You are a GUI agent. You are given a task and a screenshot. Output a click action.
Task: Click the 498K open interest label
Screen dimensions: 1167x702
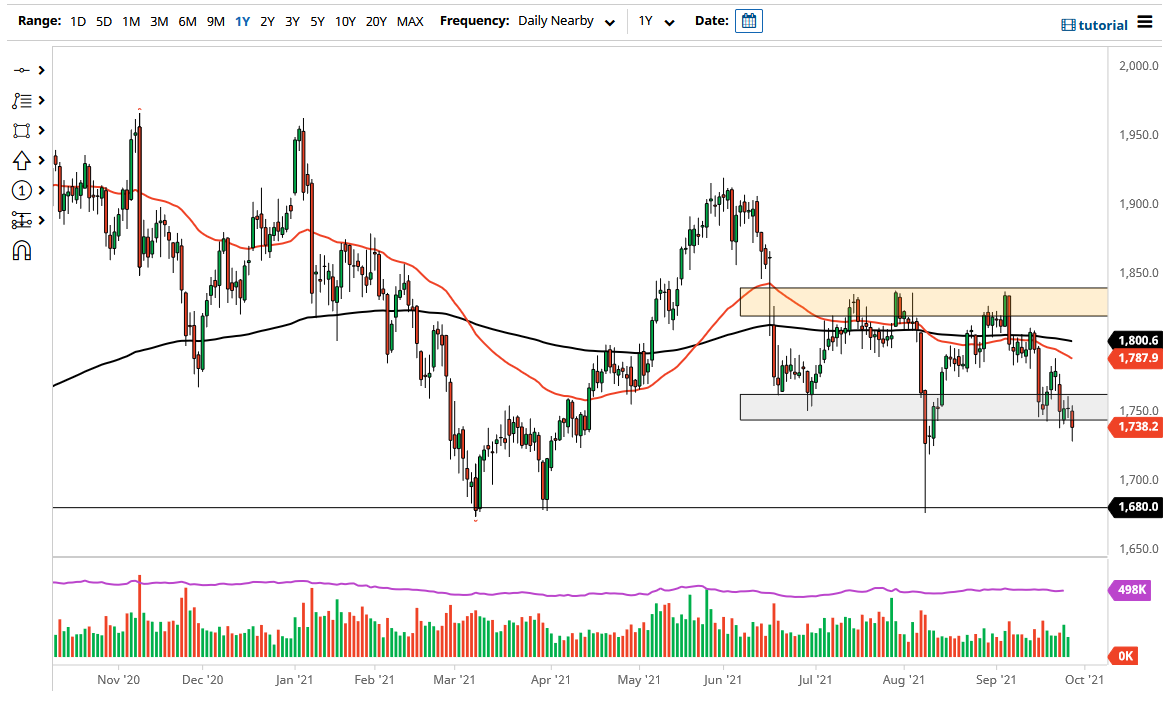coord(1131,590)
